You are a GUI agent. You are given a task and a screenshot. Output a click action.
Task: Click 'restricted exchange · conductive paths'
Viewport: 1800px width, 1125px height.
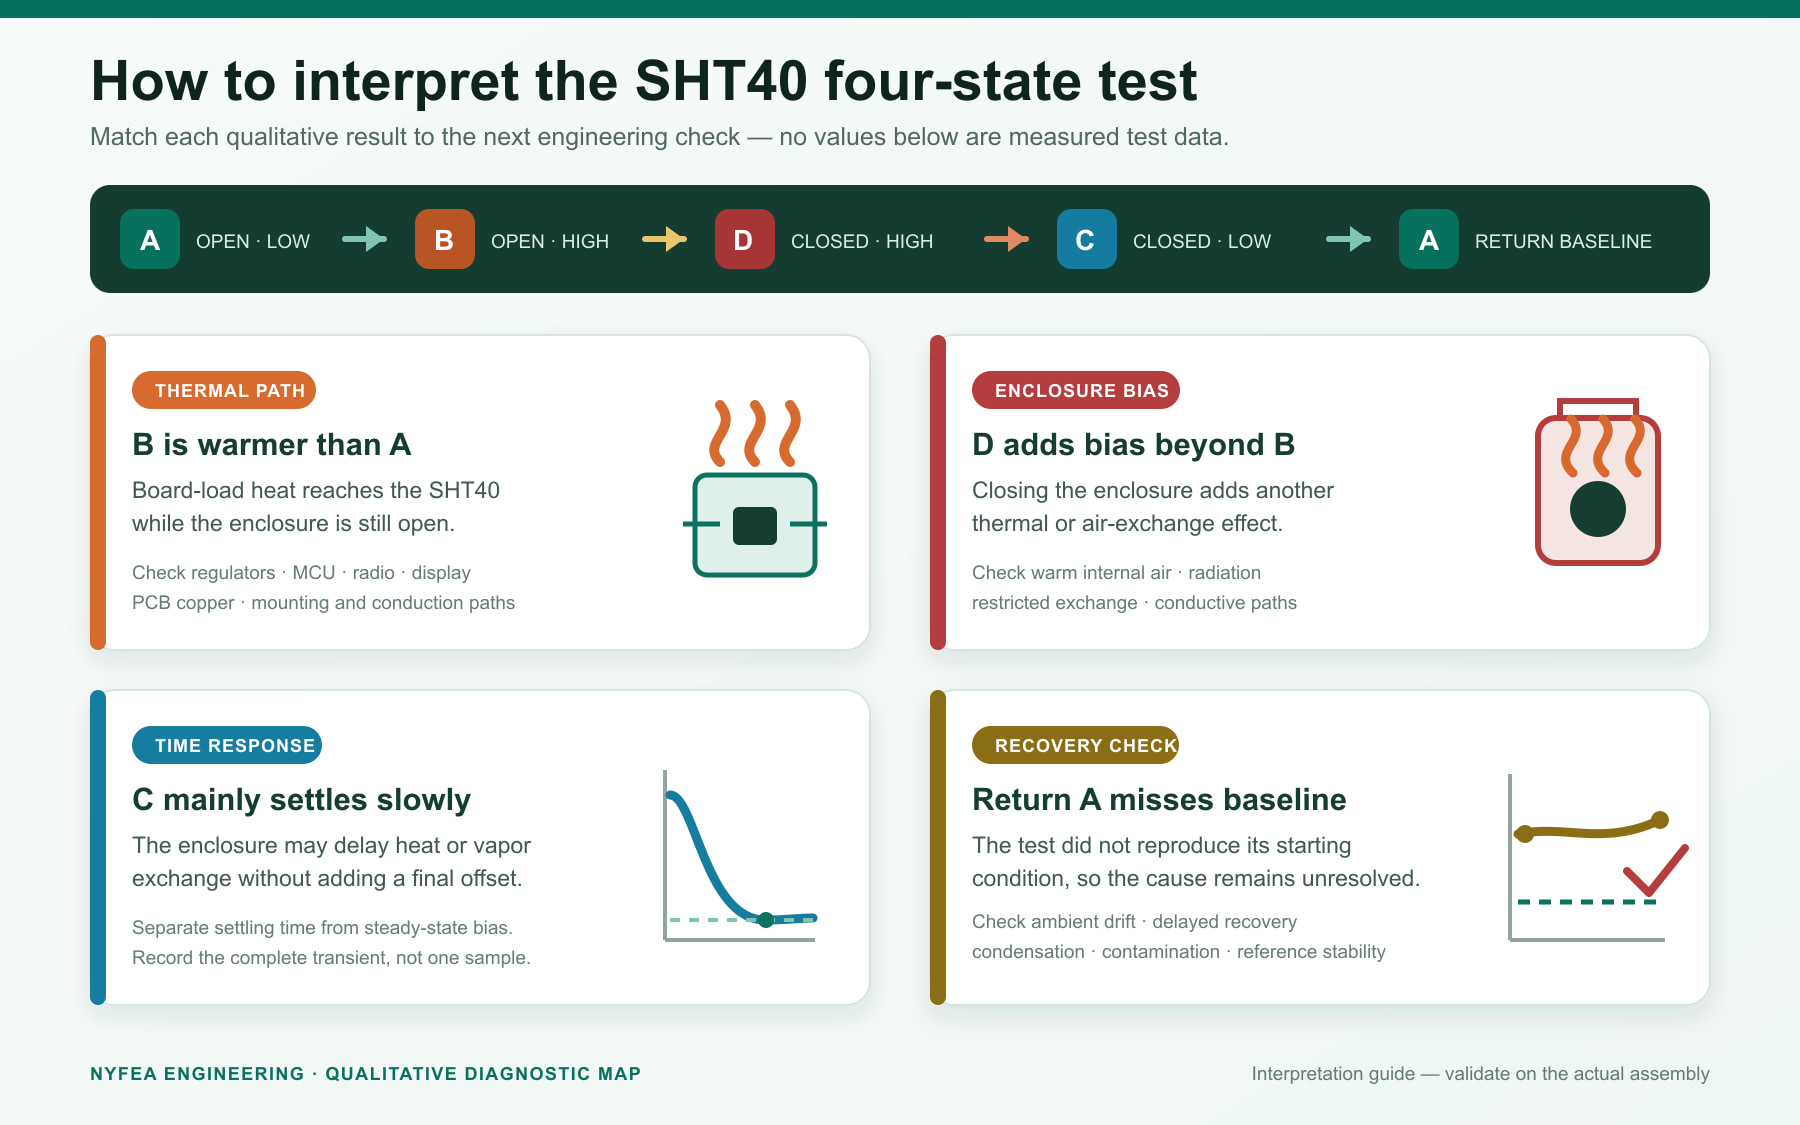click(1134, 603)
